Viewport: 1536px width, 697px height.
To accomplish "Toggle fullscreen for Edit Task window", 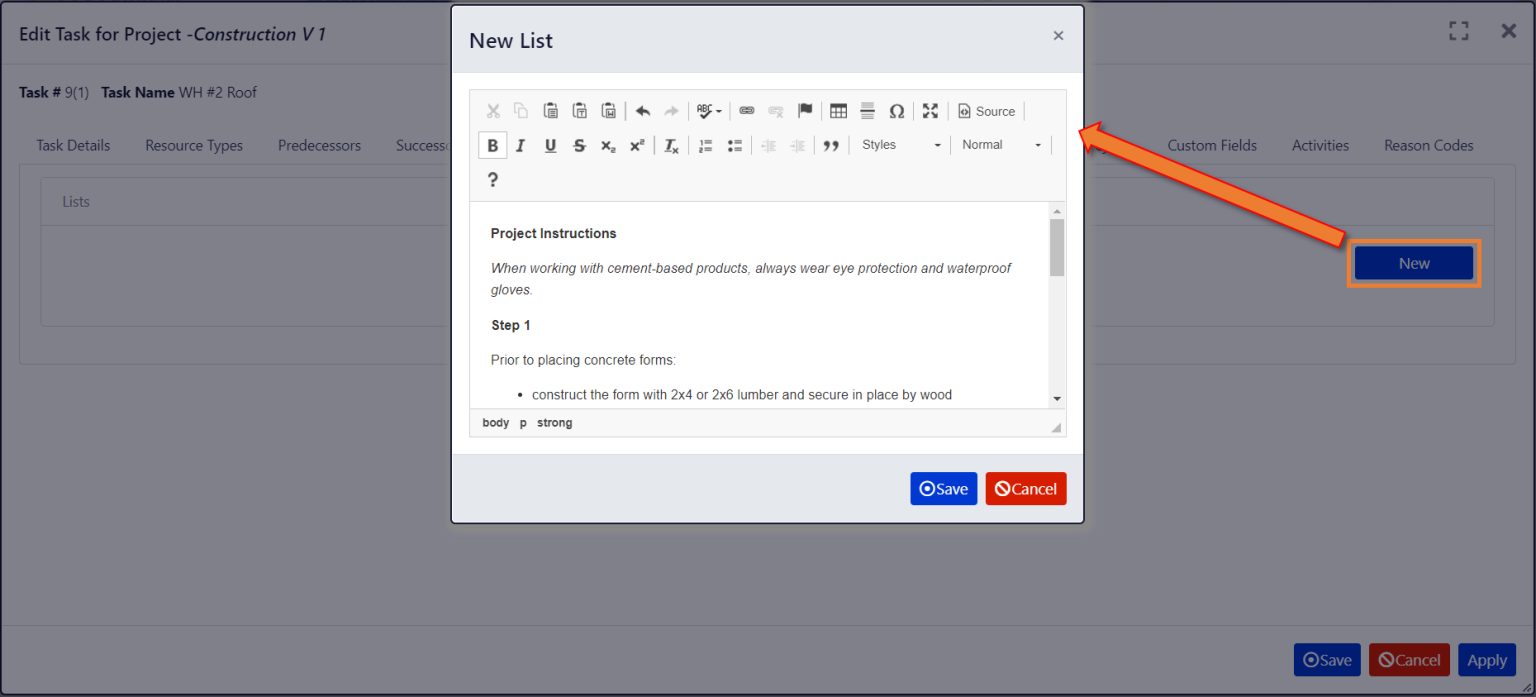I will click(x=1459, y=31).
